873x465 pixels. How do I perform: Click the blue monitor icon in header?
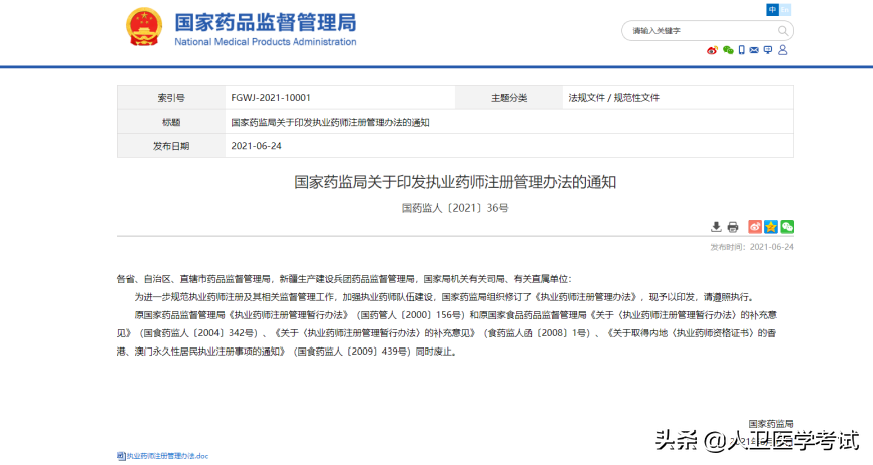(x=768, y=50)
